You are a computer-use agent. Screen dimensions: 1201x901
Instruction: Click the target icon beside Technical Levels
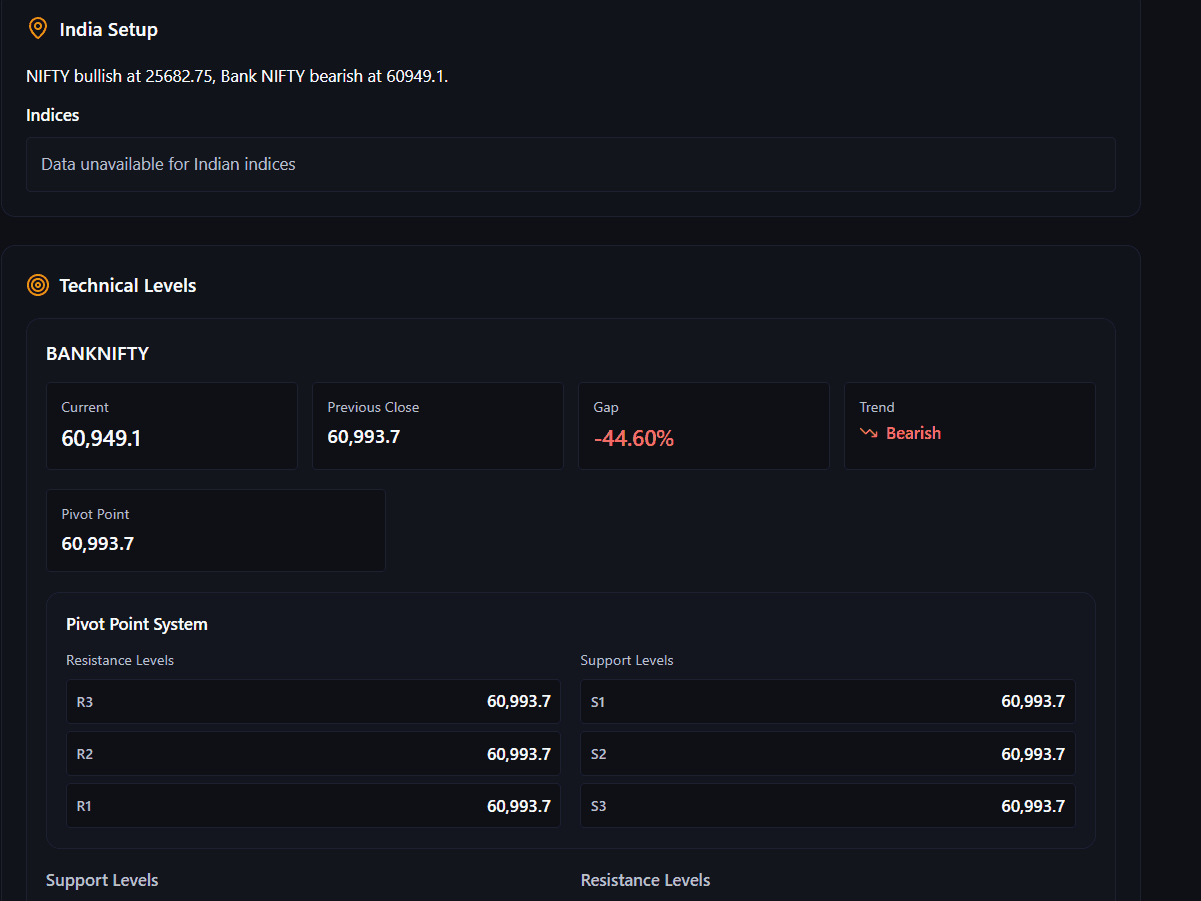click(x=37, y=286)
